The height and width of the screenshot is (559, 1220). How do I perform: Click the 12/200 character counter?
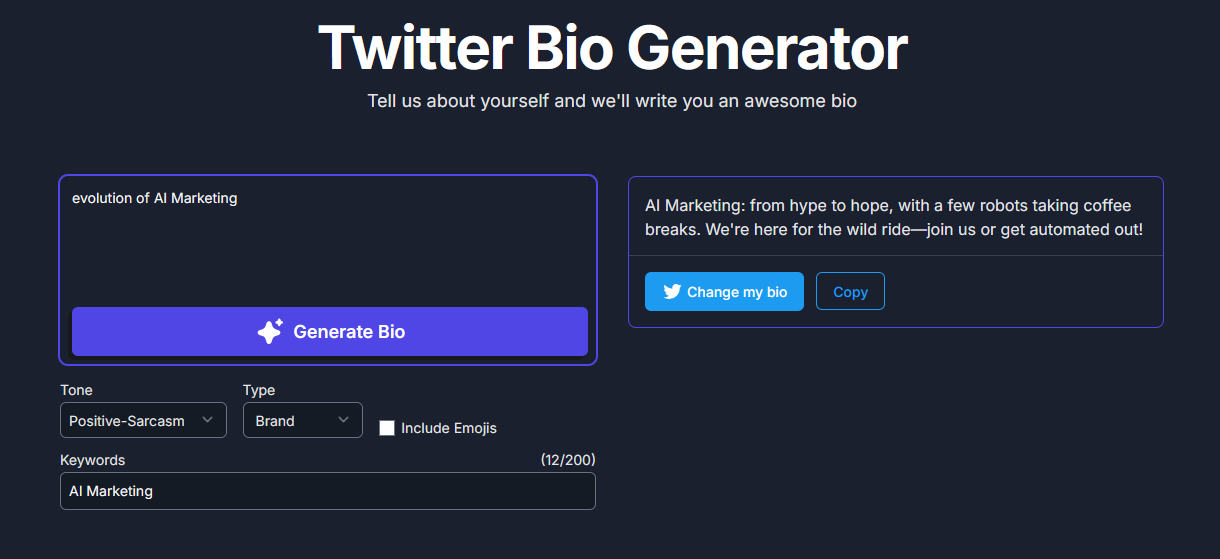pyautogui.click(x=568, y=460)
